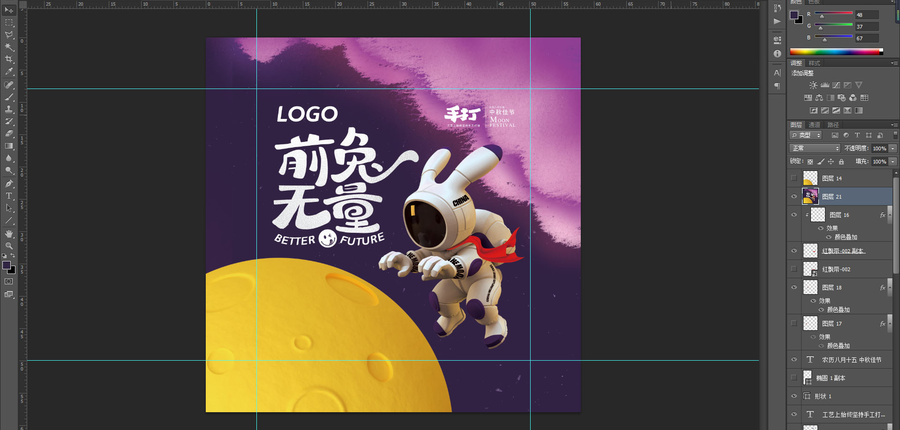The height and width of the screenshot is (430, 900).
Task: Select the Blur tool
Action: click(9, 158)
